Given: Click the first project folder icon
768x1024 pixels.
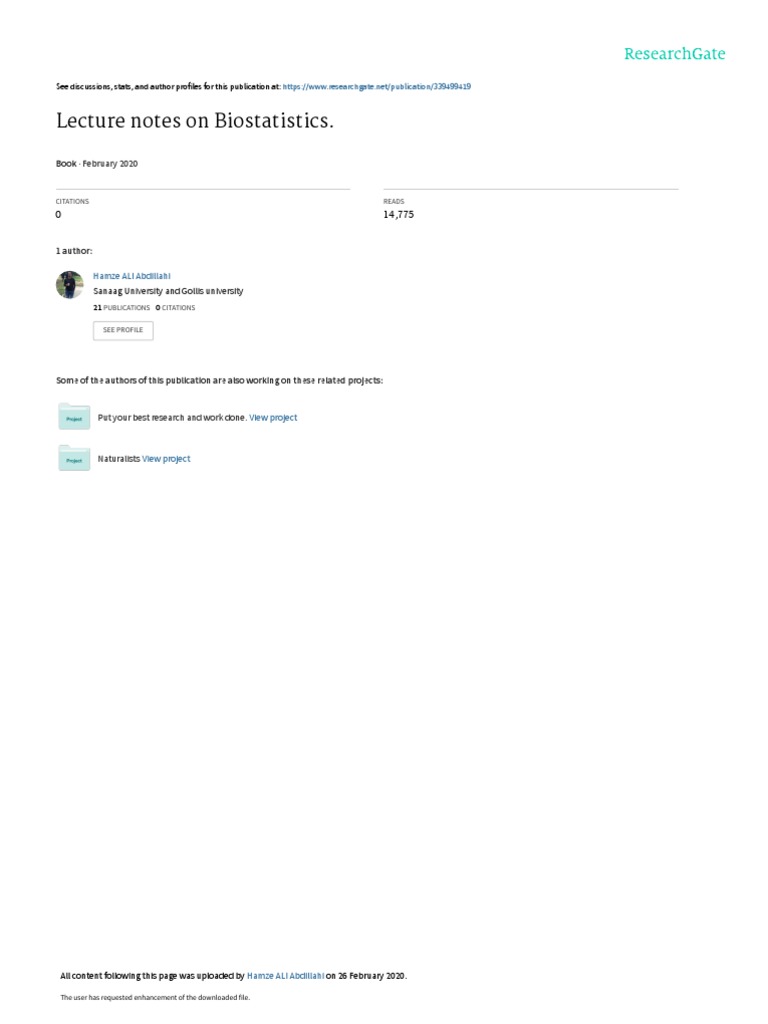Looking at the screenshot, I should coord(74,417).
